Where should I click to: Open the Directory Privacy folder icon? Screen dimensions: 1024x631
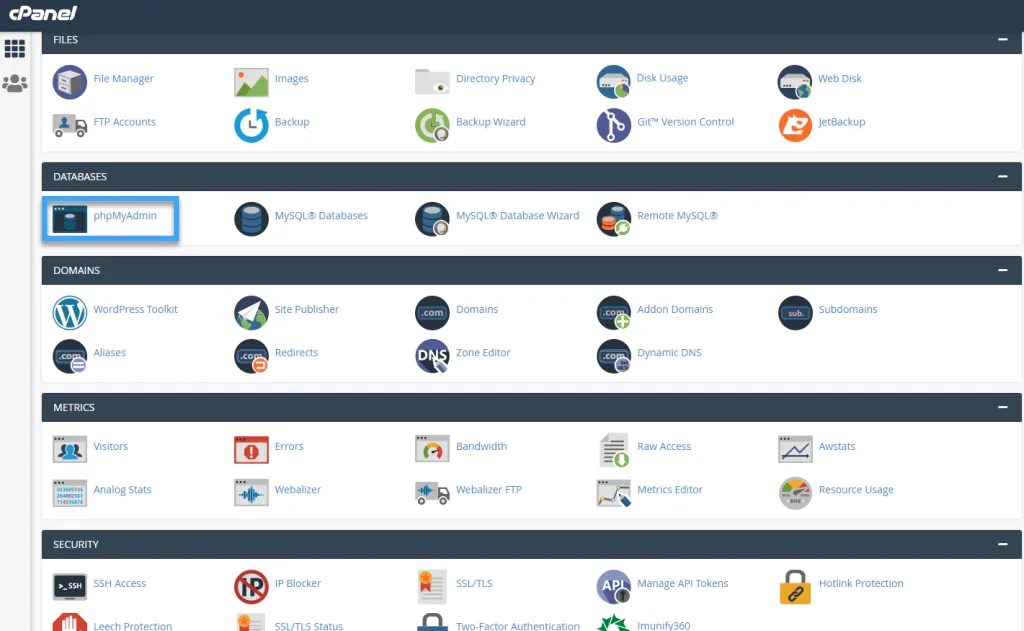coord(432,82)
